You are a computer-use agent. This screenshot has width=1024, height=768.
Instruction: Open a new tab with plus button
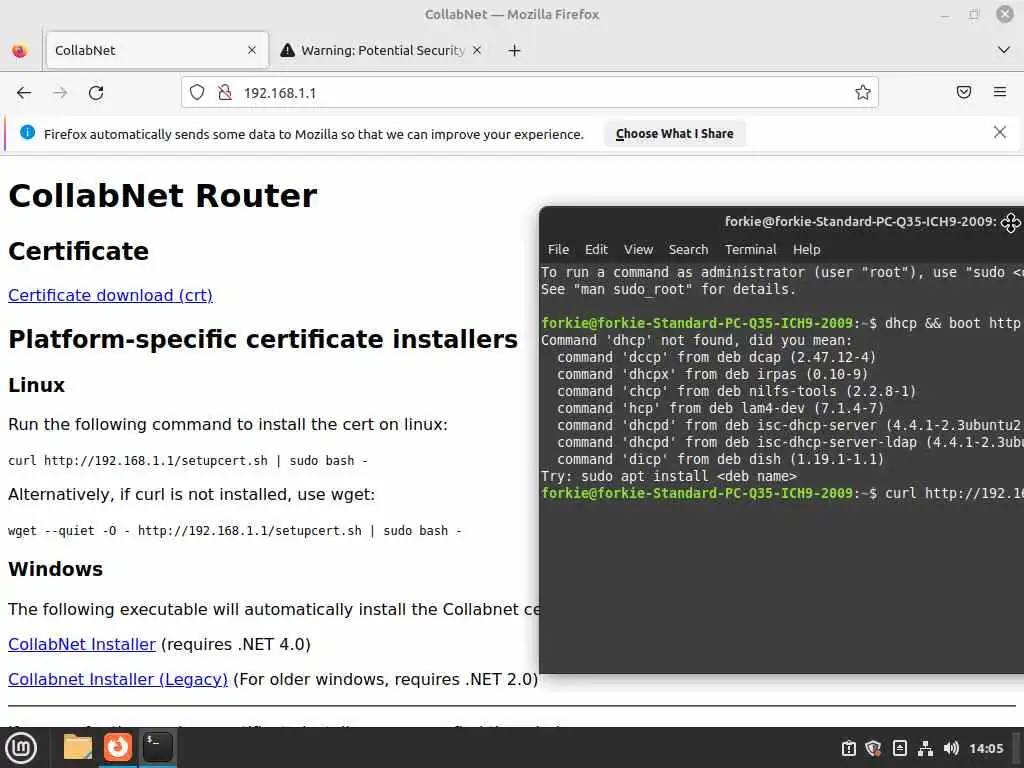point(515,50)
